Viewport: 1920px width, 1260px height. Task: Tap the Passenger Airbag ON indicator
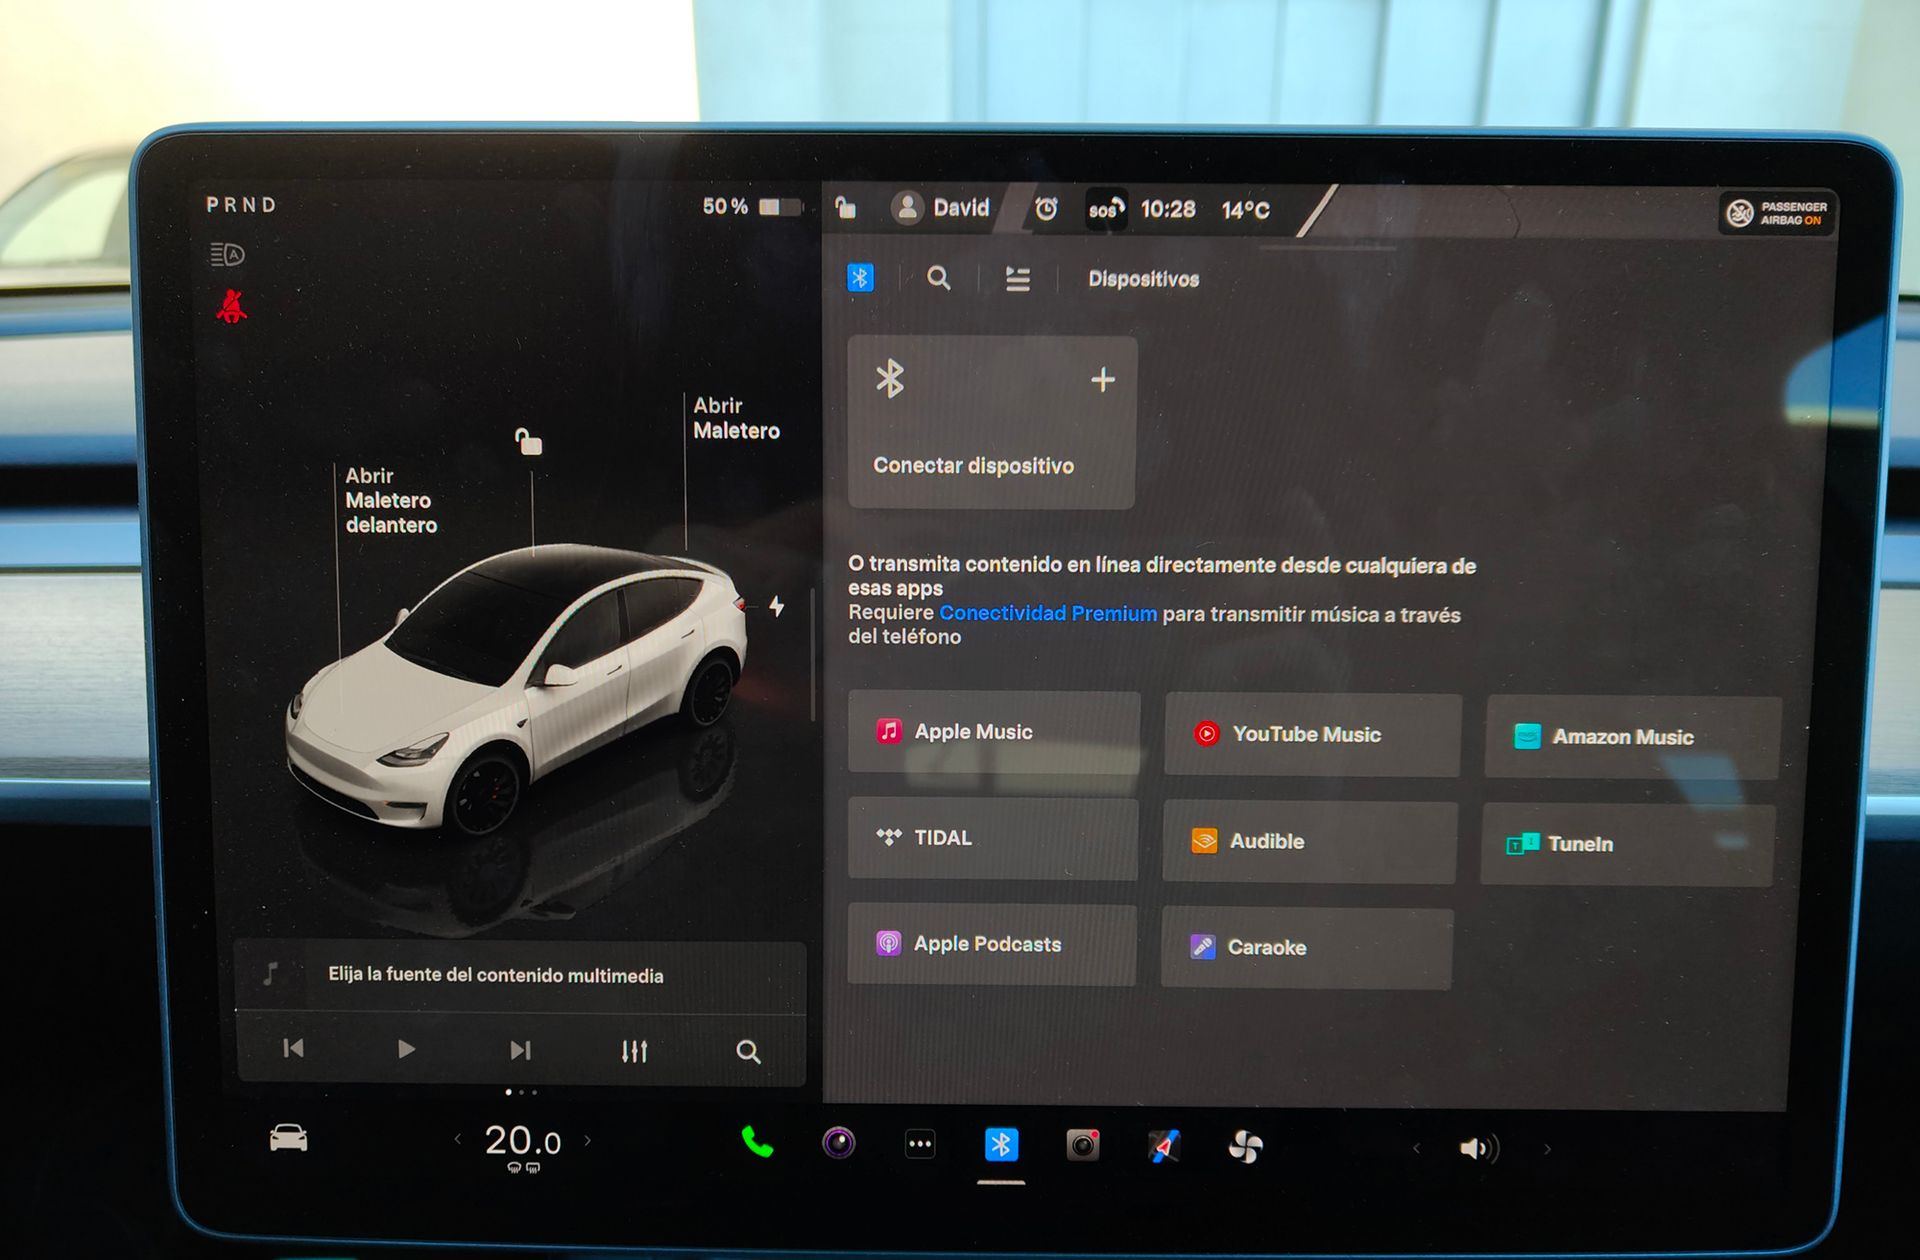[x=1777, y=213]
